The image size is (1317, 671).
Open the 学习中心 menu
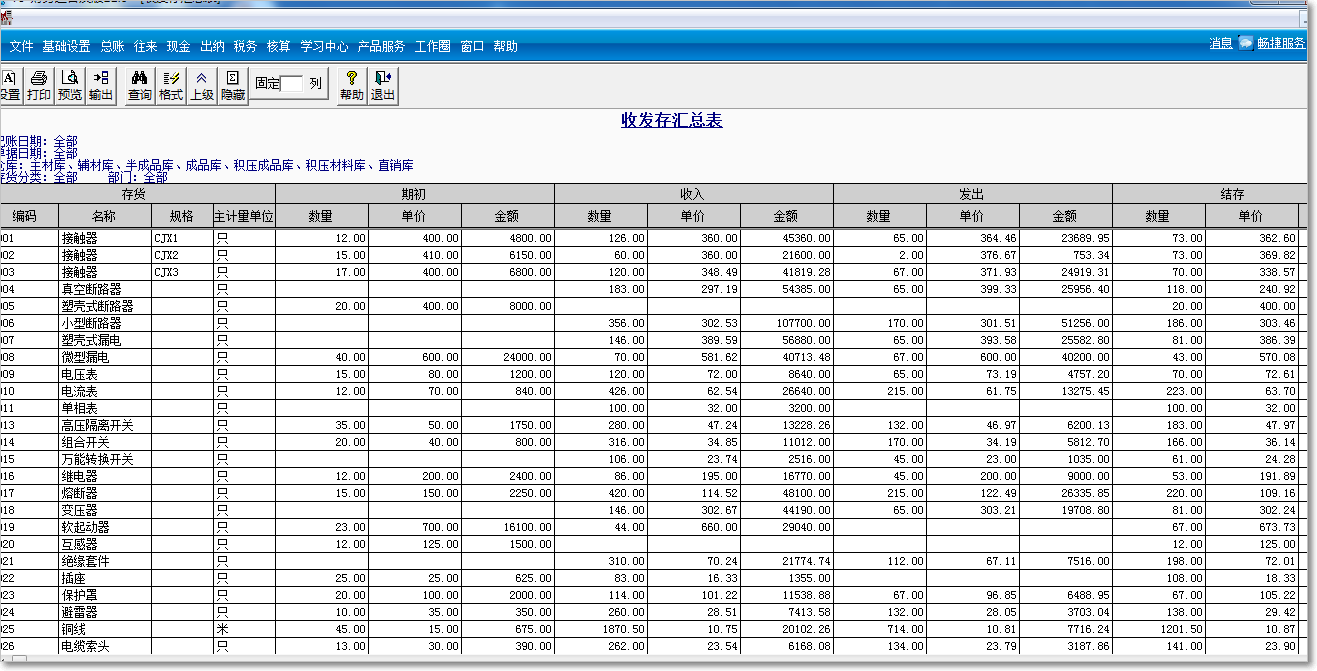tap(324, 46)
